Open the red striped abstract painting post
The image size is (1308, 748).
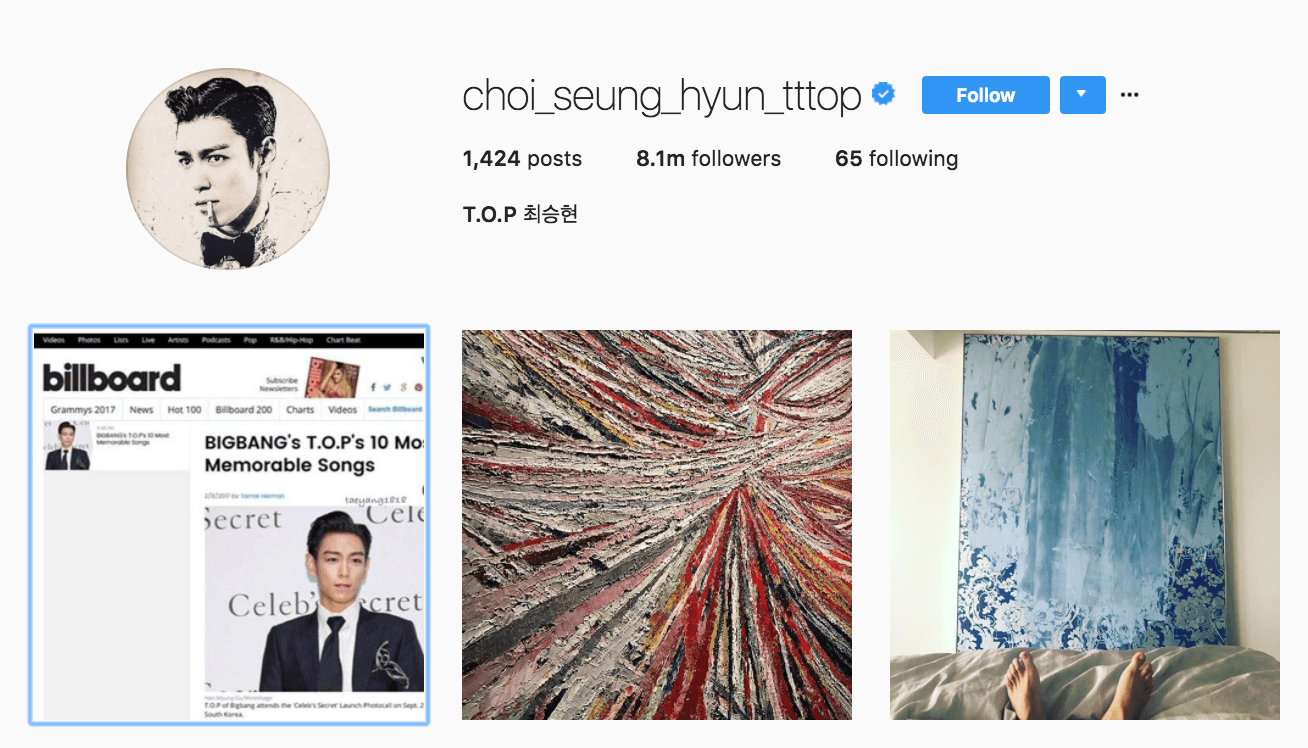(657, 525)
